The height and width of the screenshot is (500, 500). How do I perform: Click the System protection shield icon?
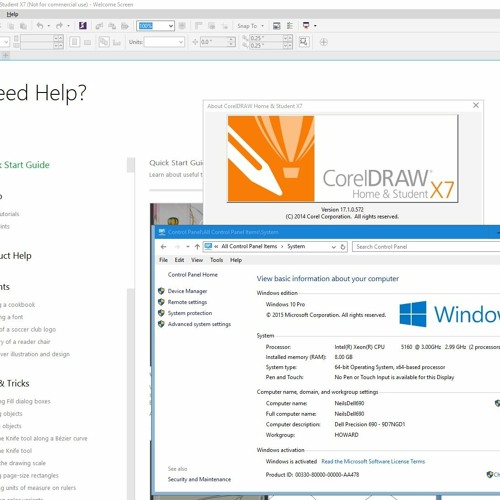click(x=161, y=313)
